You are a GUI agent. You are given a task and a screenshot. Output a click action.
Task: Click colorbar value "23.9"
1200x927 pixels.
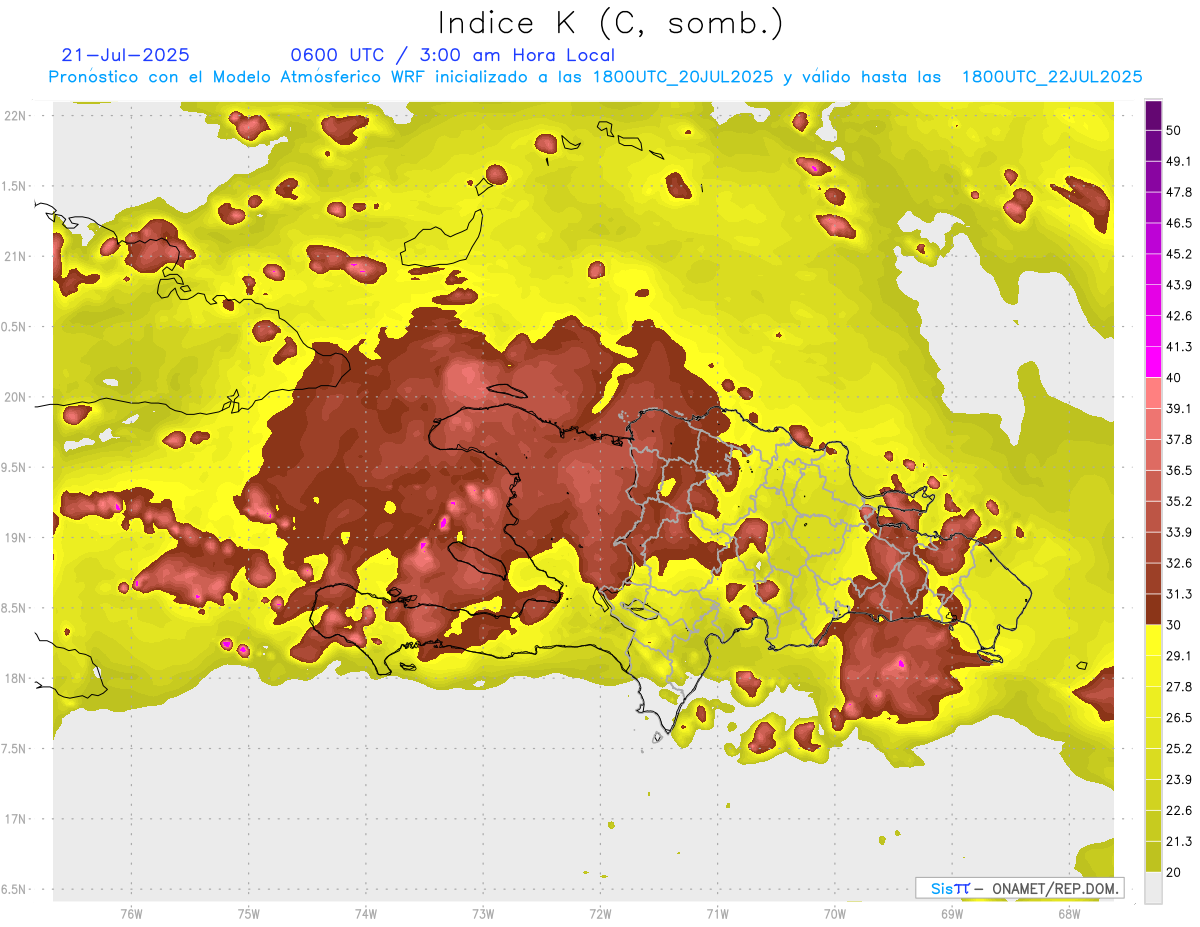coord(1179,780)
